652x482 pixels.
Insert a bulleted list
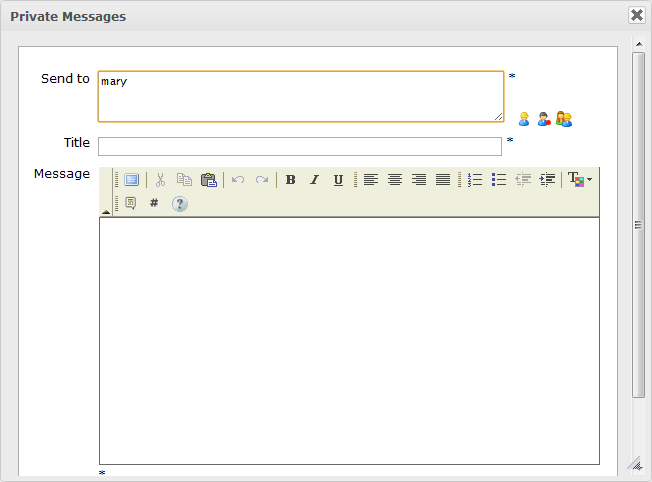click(499, 180)
